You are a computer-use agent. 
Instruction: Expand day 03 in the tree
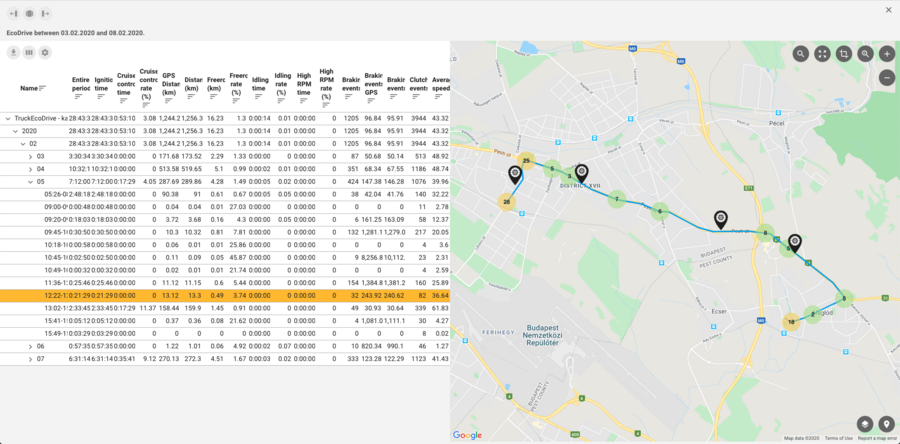pos(31,157)
